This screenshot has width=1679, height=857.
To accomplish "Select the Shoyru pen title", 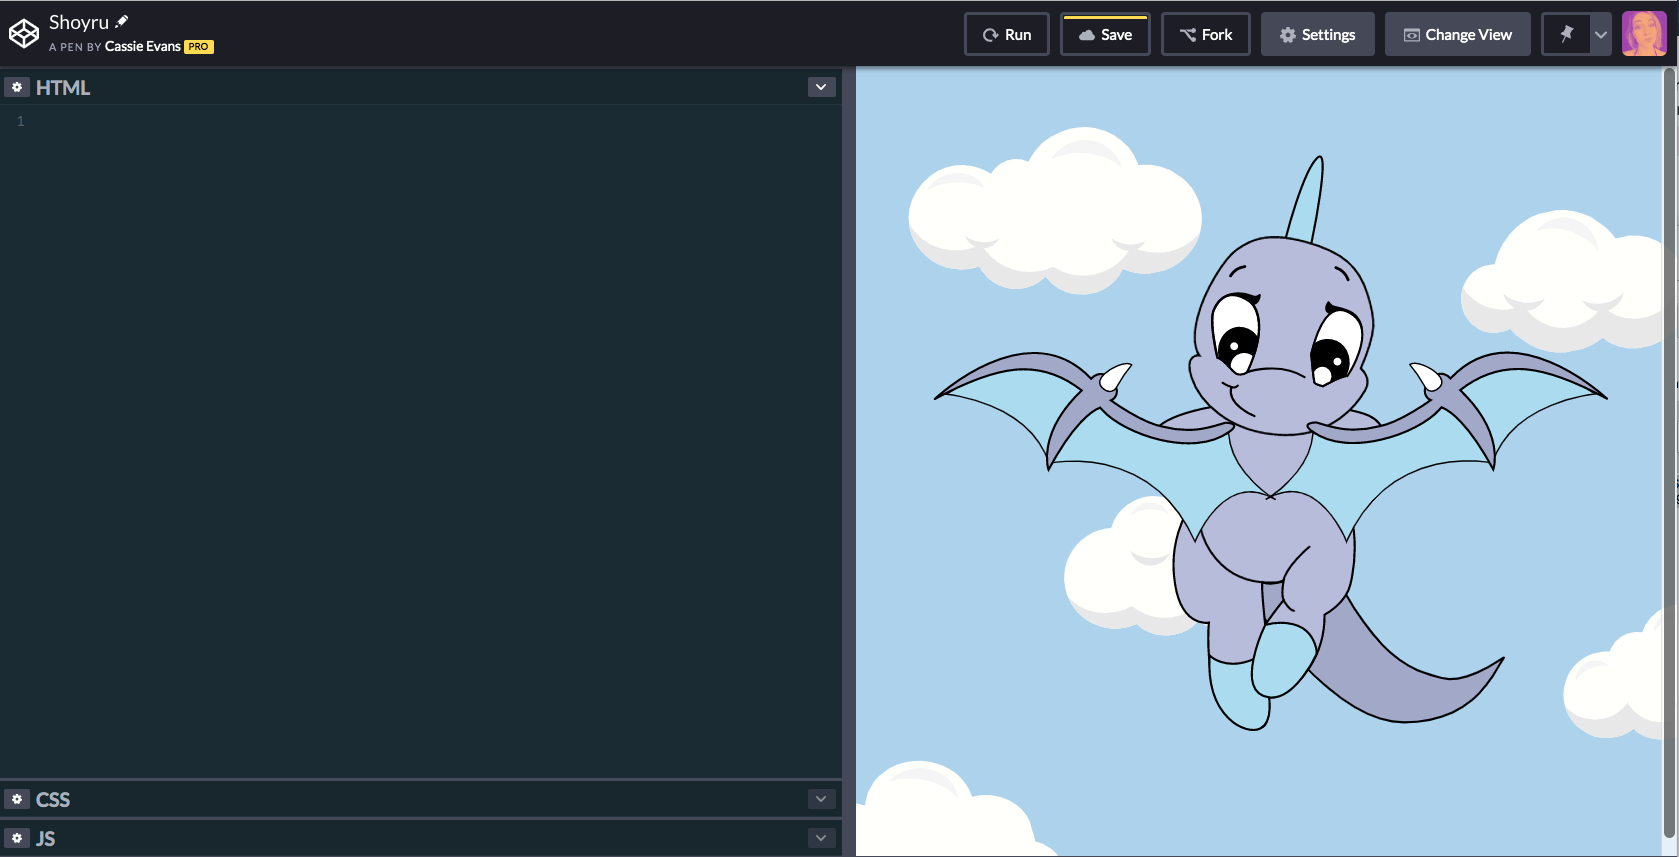I will point(79,22).
